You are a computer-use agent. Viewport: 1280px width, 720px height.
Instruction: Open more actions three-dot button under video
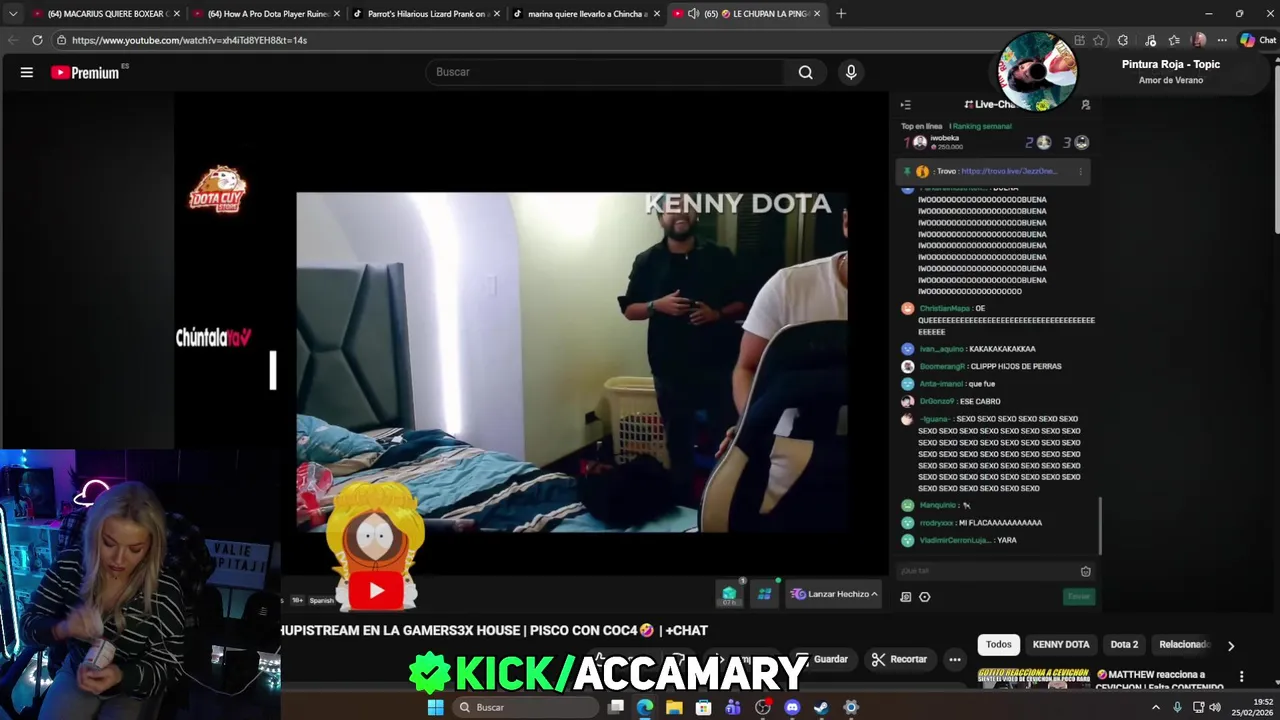click(x=955, y=659)
